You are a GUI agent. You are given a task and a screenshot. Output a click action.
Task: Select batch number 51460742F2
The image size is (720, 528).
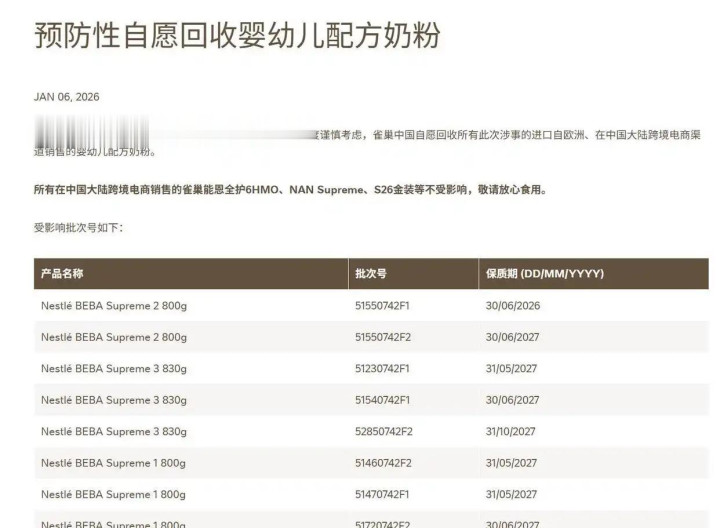coord(383,463)
